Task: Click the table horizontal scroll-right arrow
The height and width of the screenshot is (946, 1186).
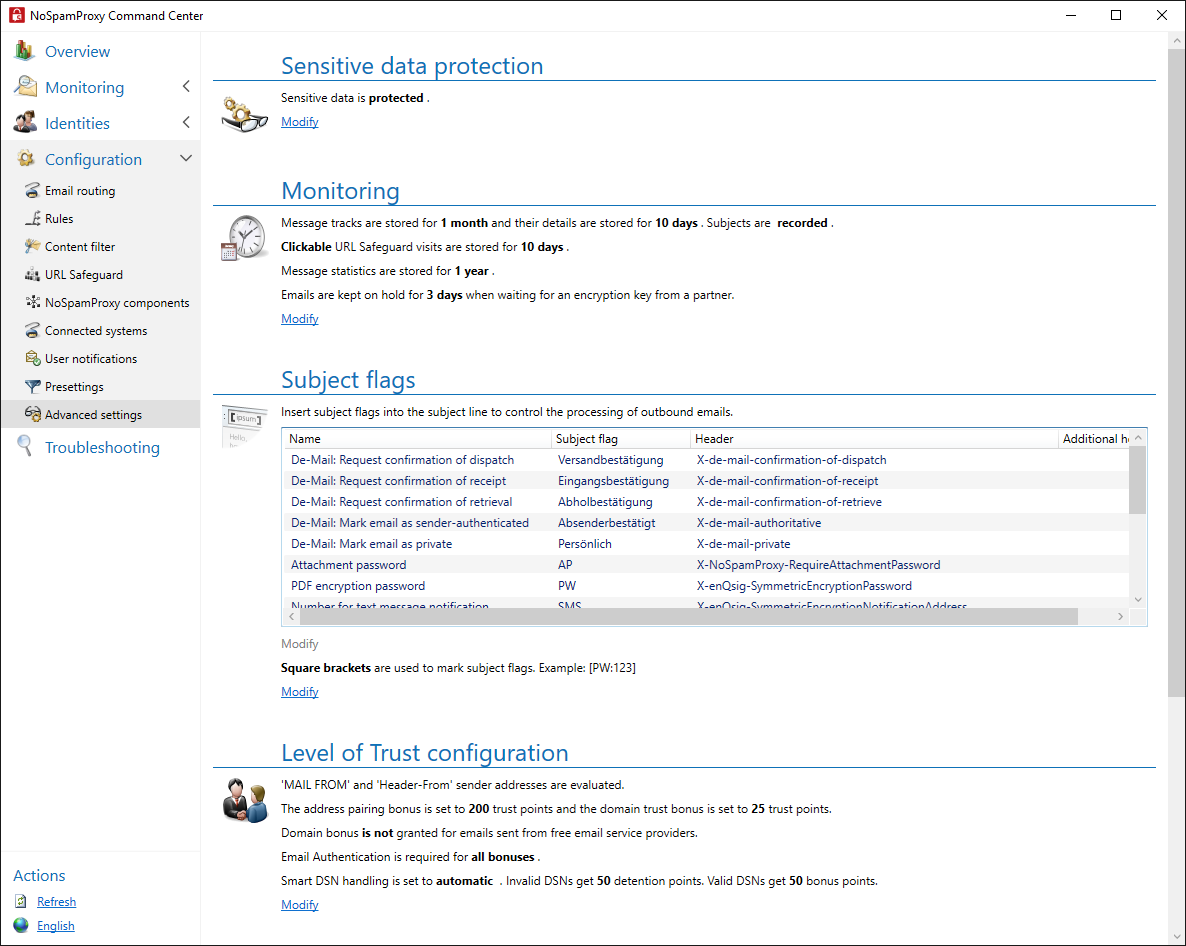Action: point(1121,617)
